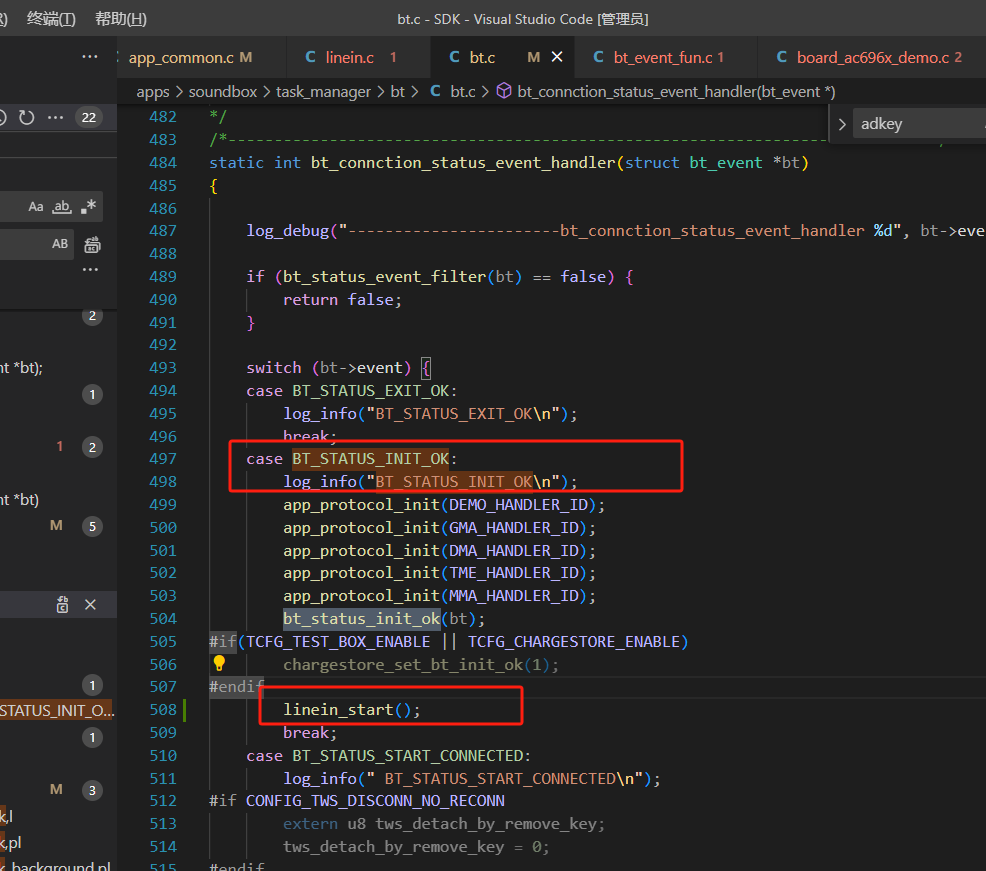Click the C file icon on linein.c tab
Screen dimensions: 986x871
pos(311,57)
